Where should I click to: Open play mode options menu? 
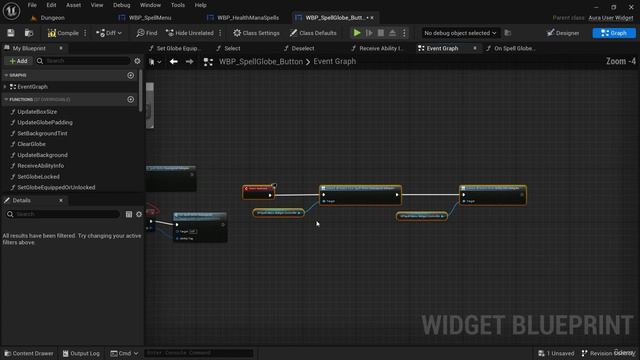click(404, 33)
